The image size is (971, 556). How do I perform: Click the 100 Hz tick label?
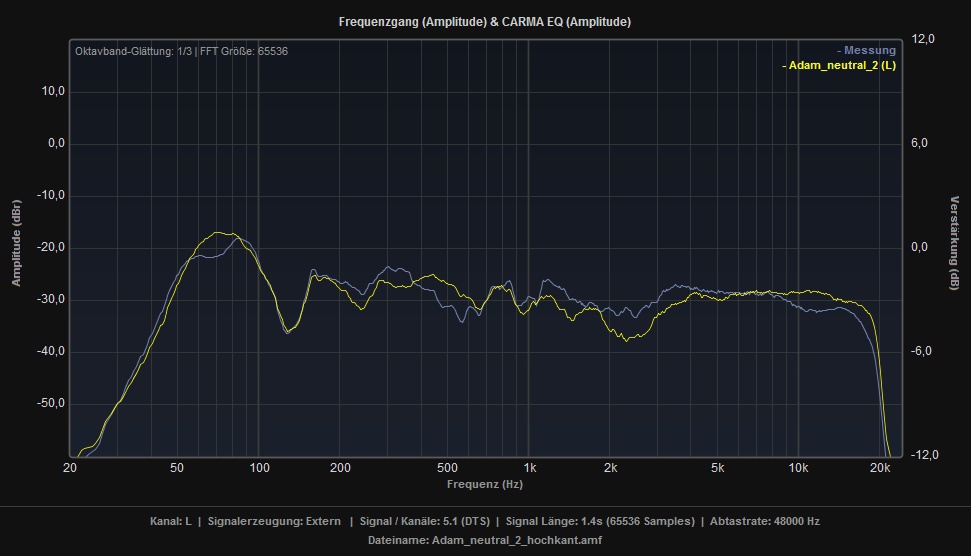click(x=259, y=467)
